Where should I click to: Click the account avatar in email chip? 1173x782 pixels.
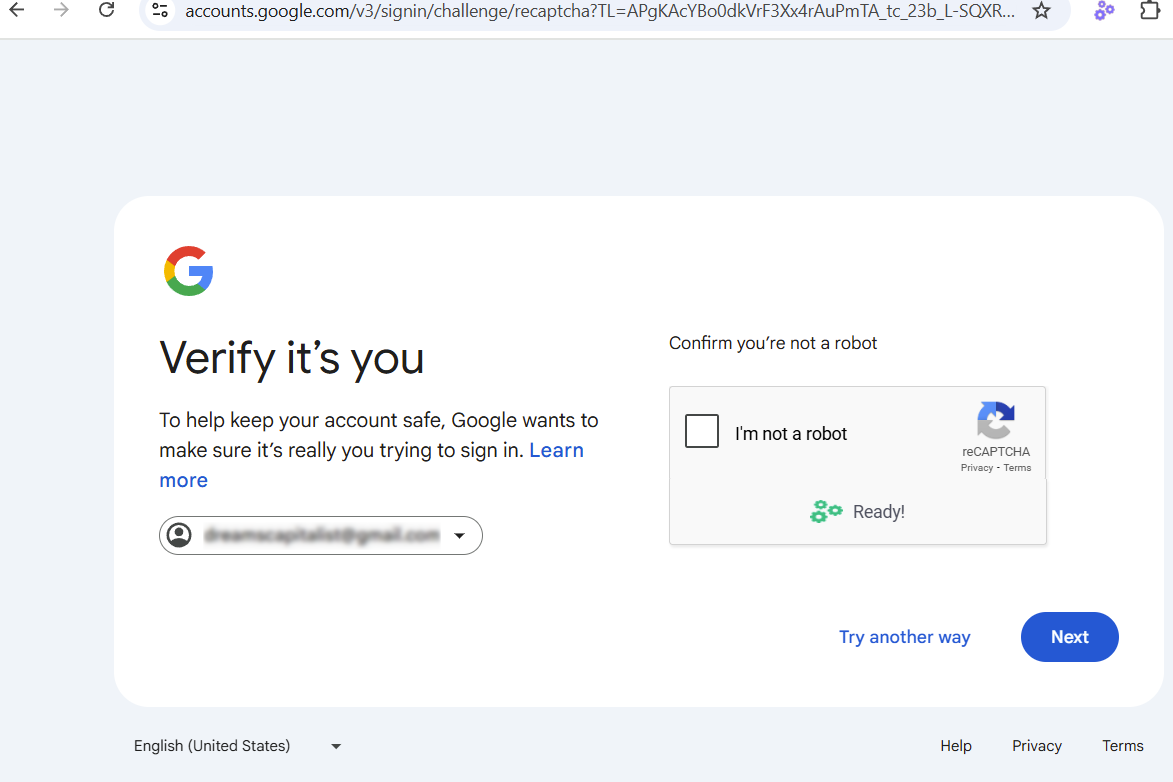coord(180,536)
